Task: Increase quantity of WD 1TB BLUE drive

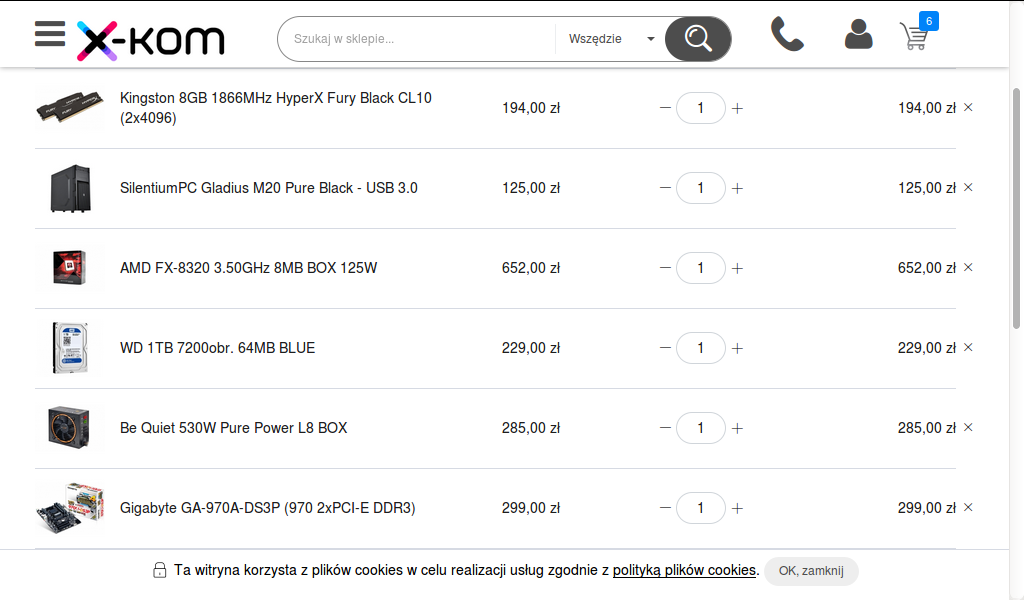Action: pyautogui.click(x=737, y=348)
